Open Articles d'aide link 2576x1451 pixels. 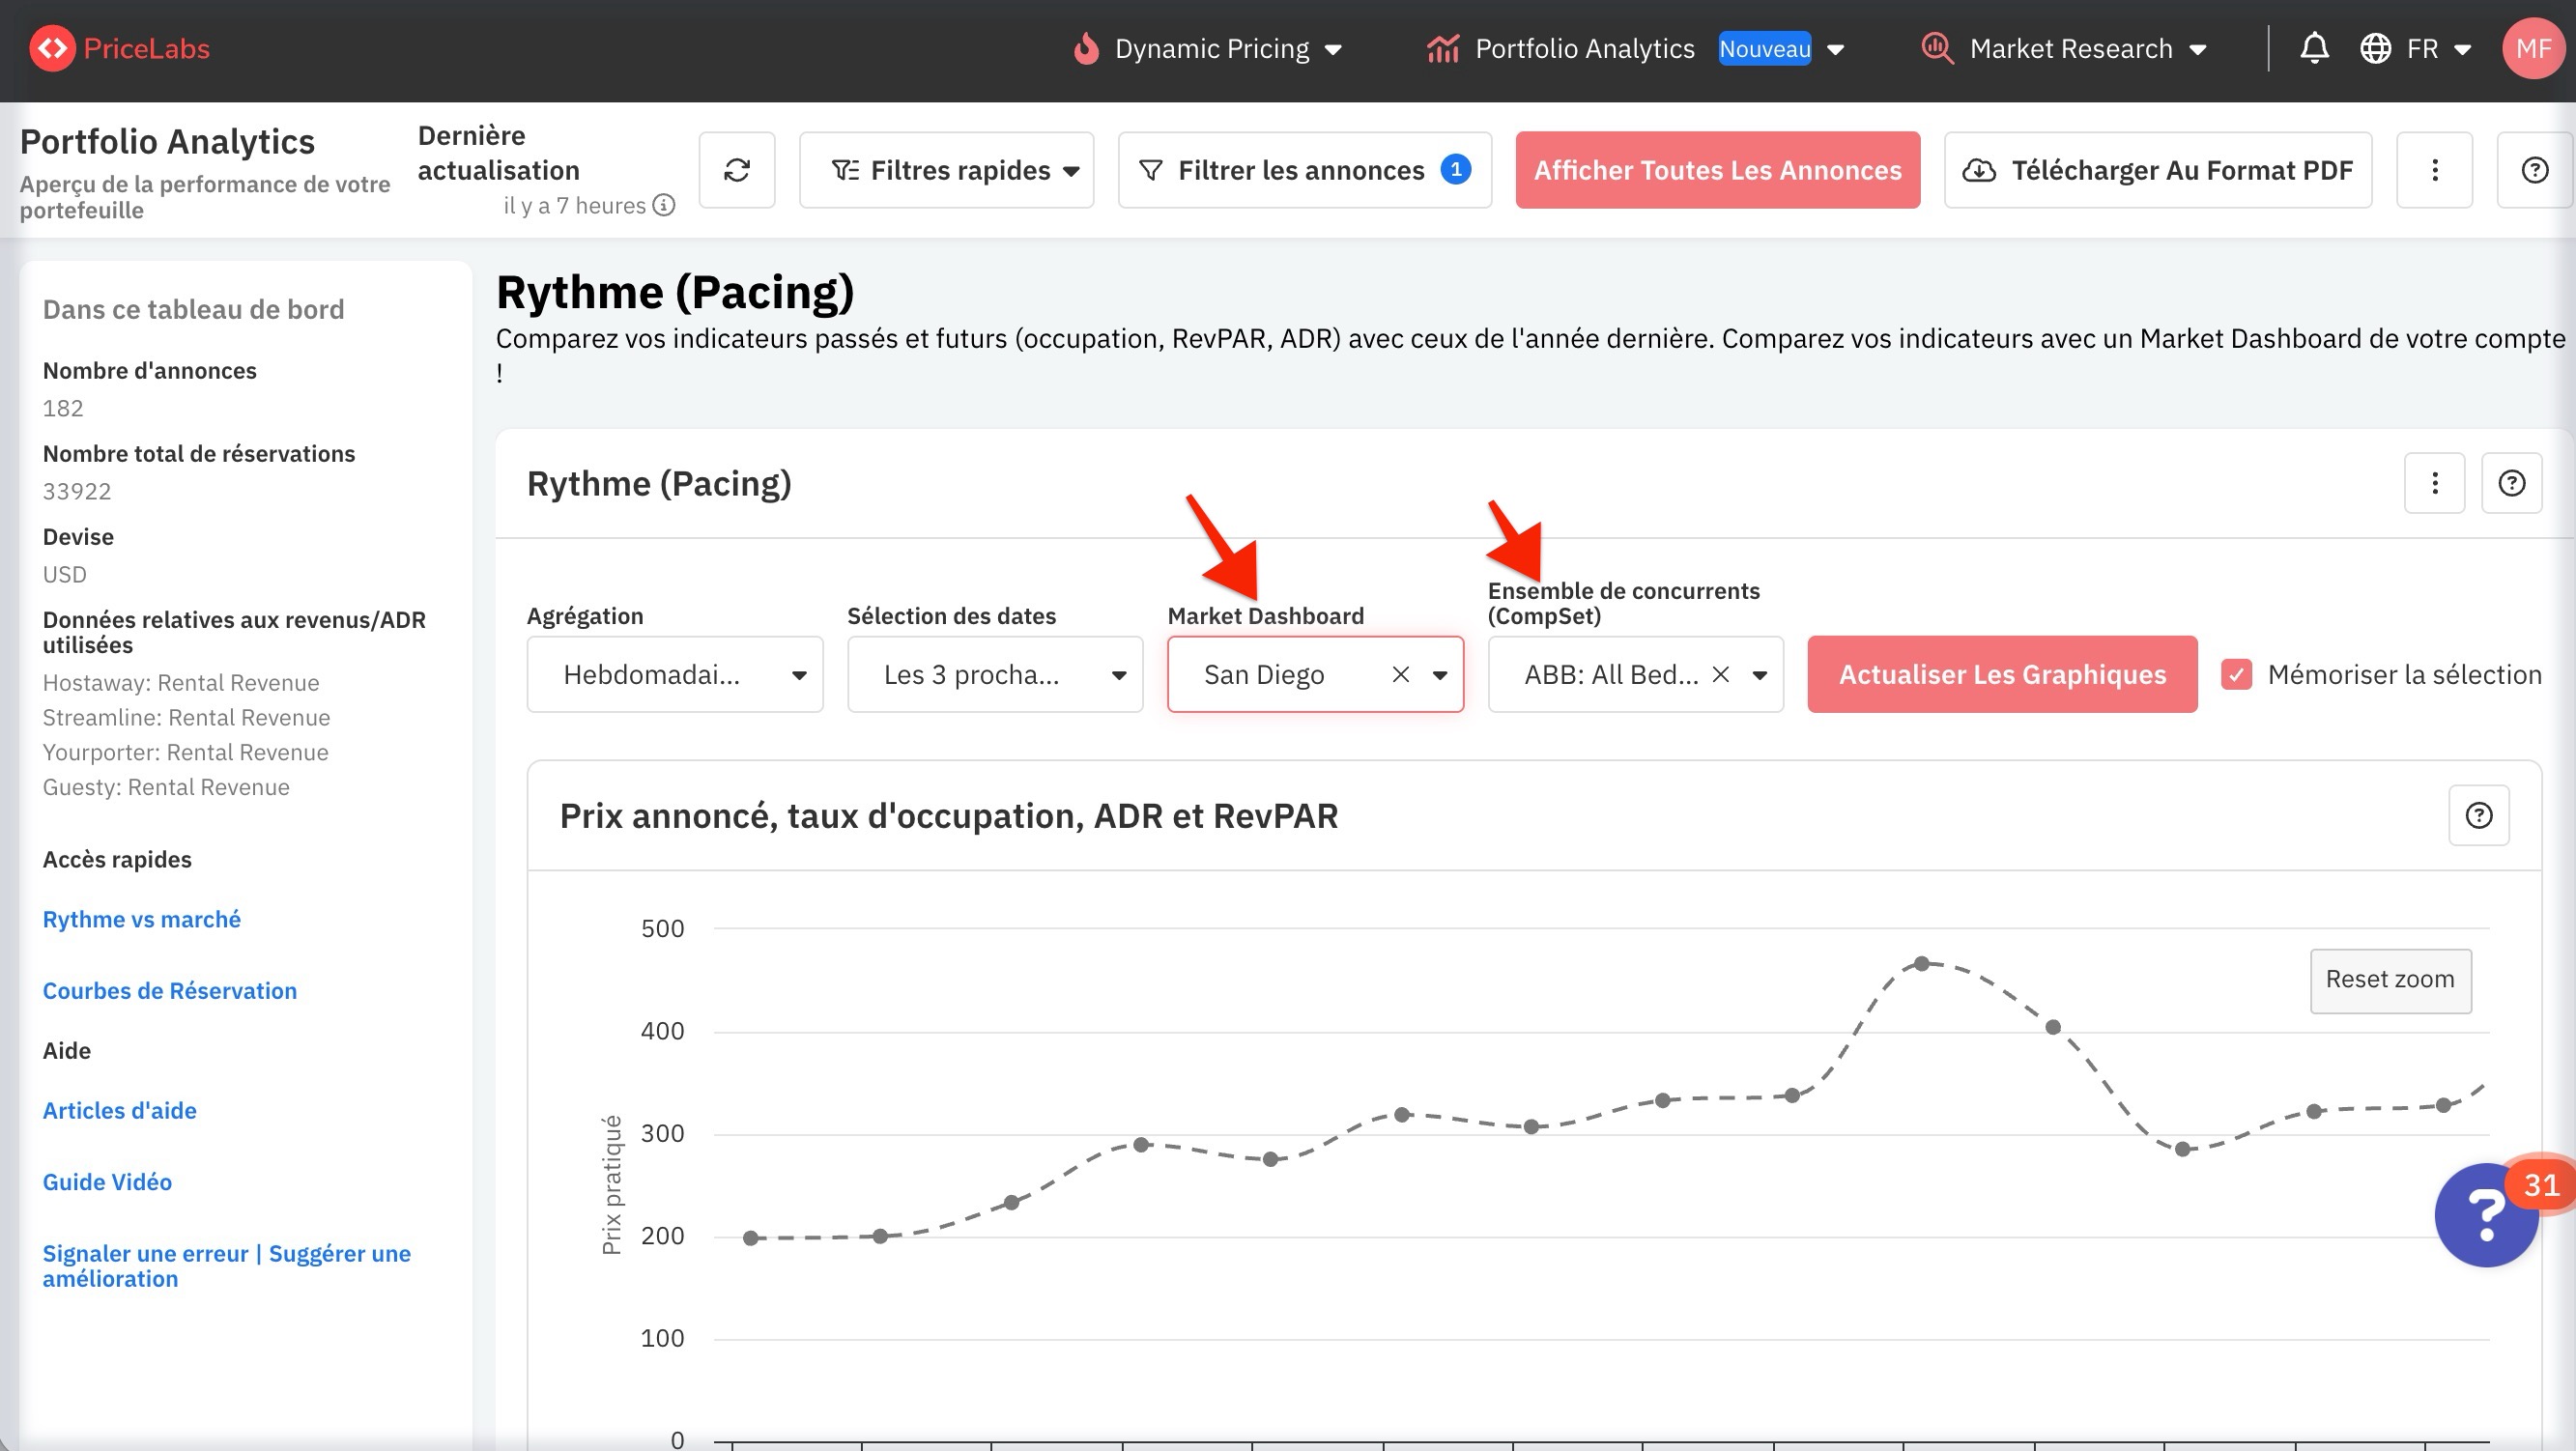coord(119,1110)
